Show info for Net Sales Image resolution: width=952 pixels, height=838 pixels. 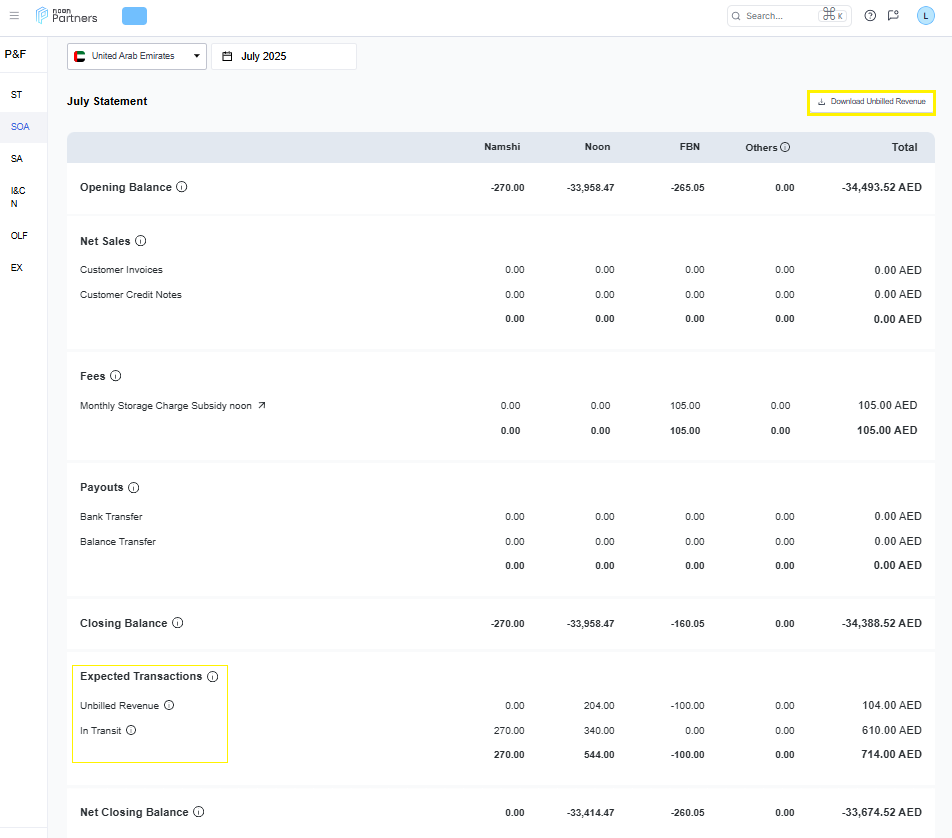(x=140, y=241)
